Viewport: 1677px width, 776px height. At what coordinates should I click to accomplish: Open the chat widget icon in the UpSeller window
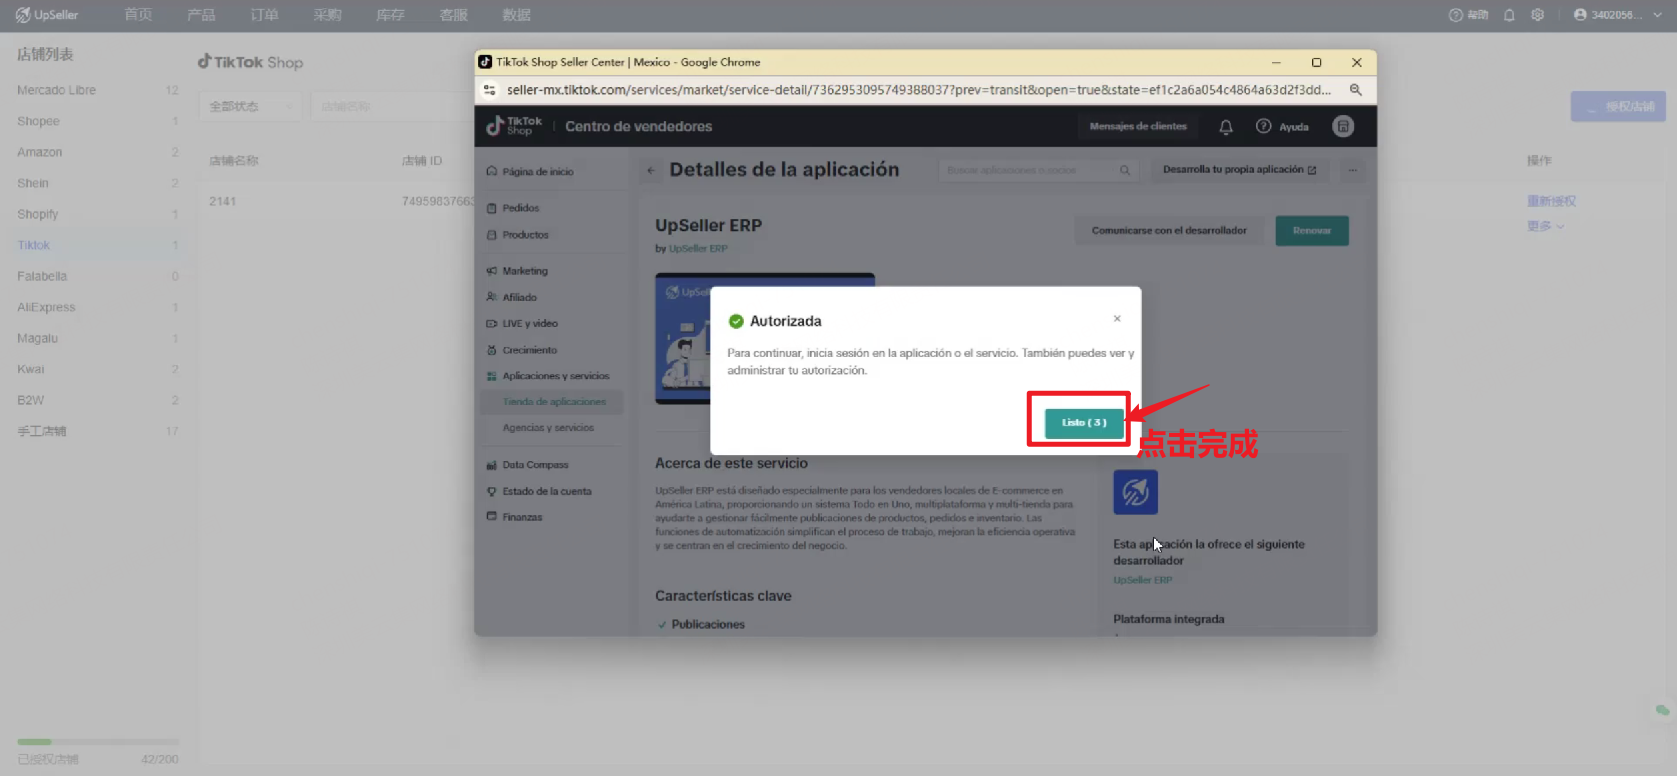pyautogui.click(x=1661, y=710)
